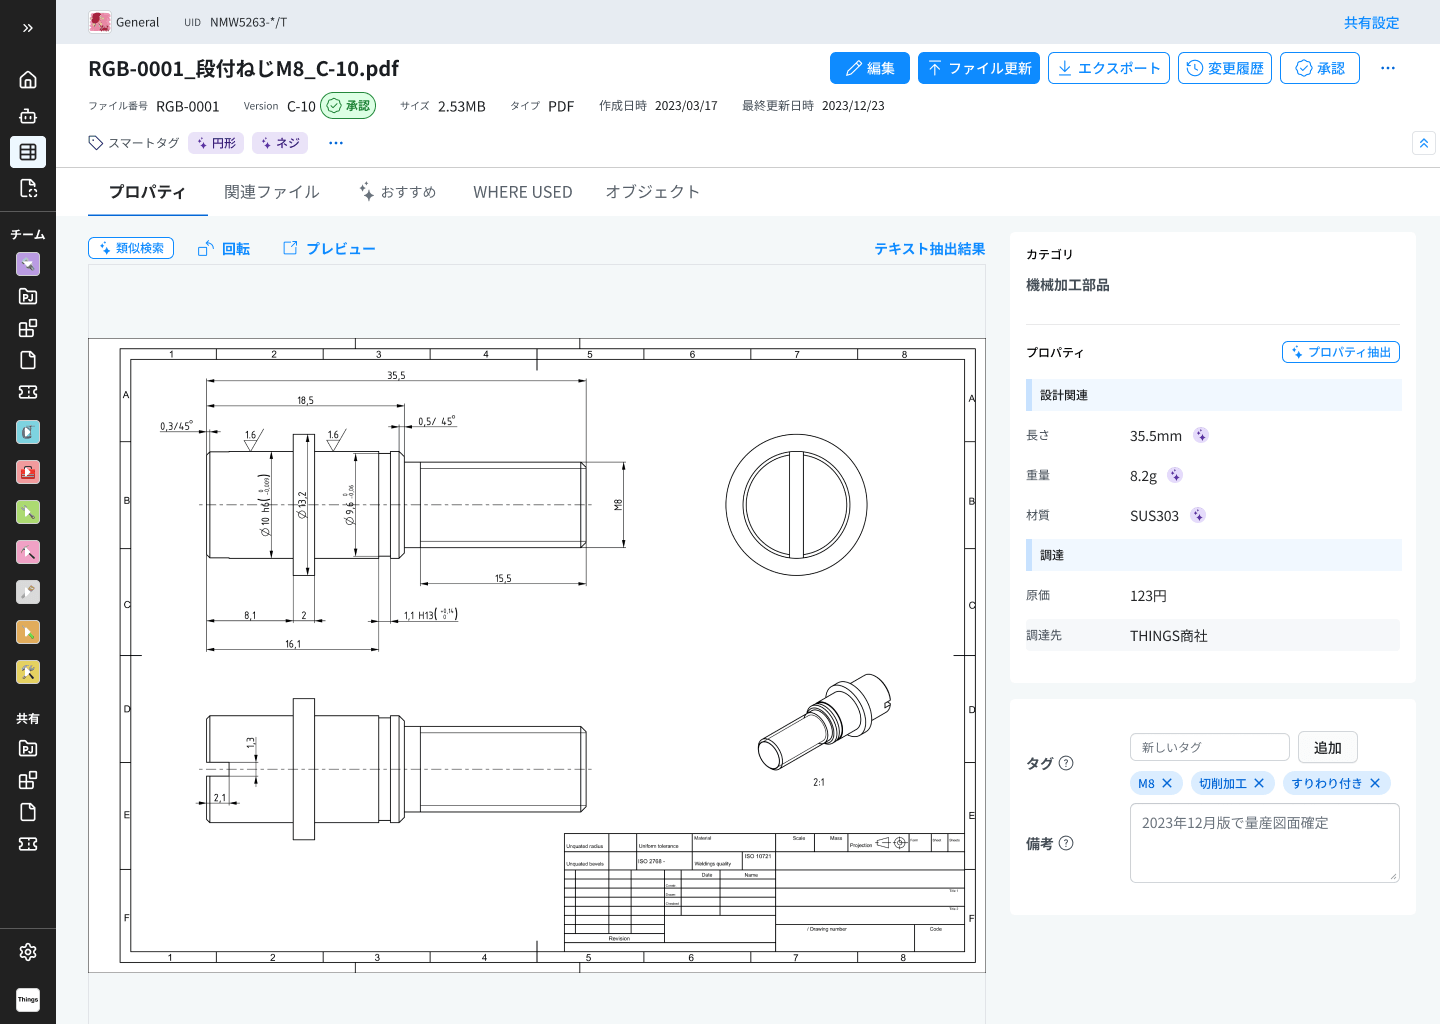The height and width of the screenshot is (1024, 1440).
Task: Open the blocks icon under チーム
Action: pyautogui.click(x=28, y=328)
